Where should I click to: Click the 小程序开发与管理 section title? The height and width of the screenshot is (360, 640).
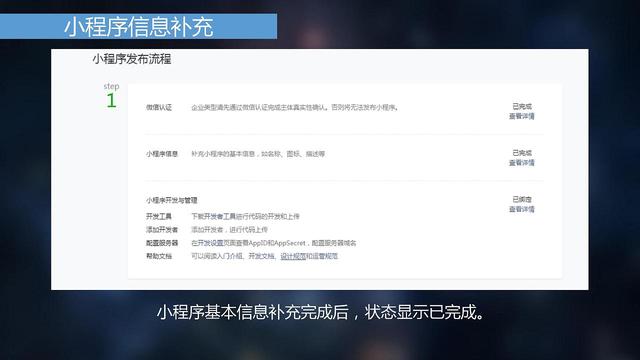[x=172, y=200]
